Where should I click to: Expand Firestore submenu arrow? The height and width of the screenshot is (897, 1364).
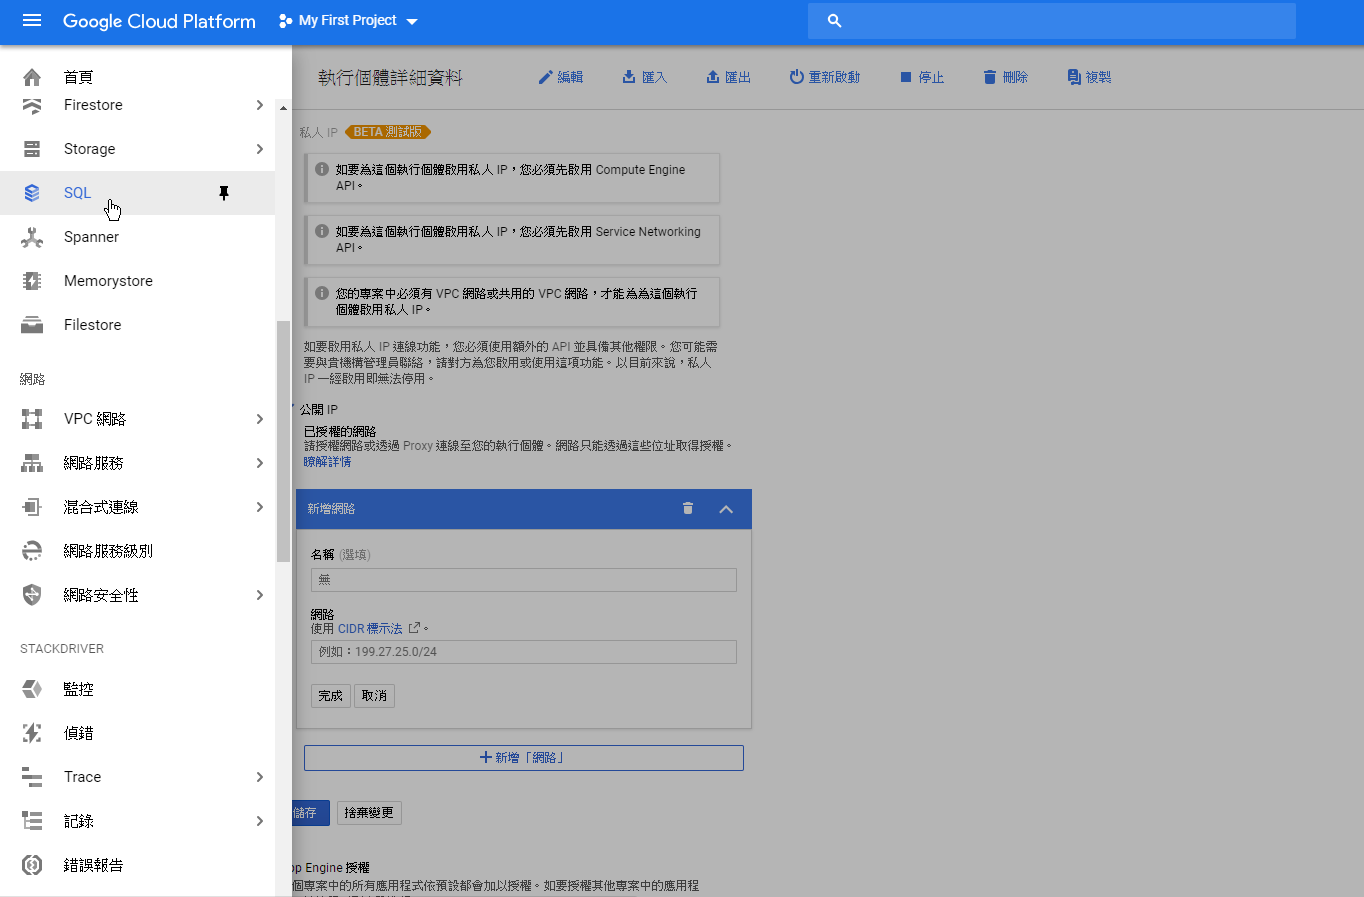[259, 105]
